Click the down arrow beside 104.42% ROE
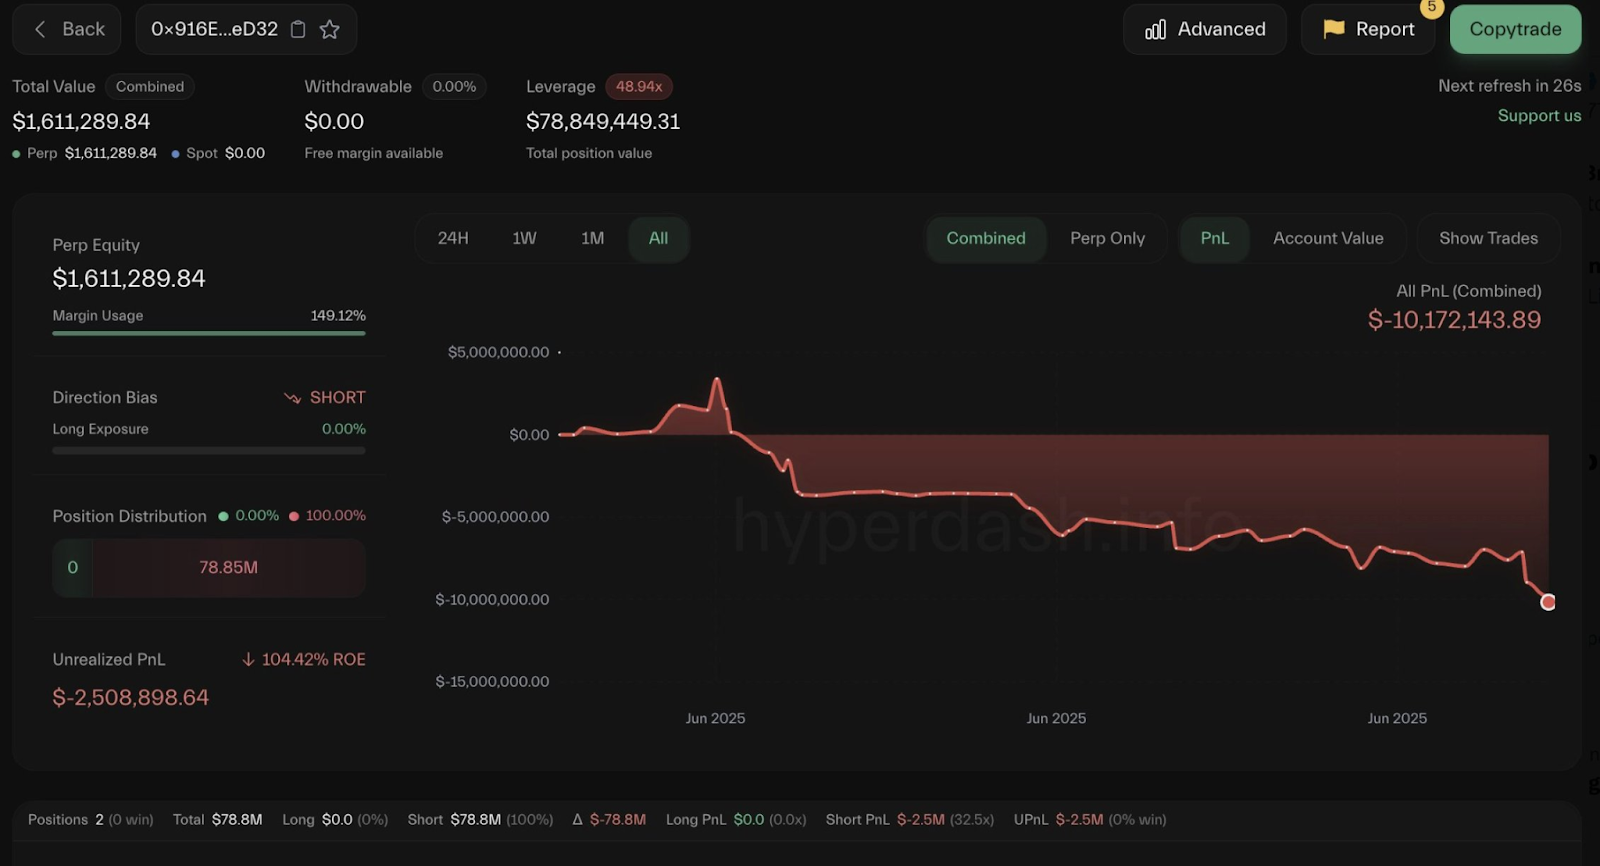This screenshot has width=1600, height=866. click(x=248, y=659)
